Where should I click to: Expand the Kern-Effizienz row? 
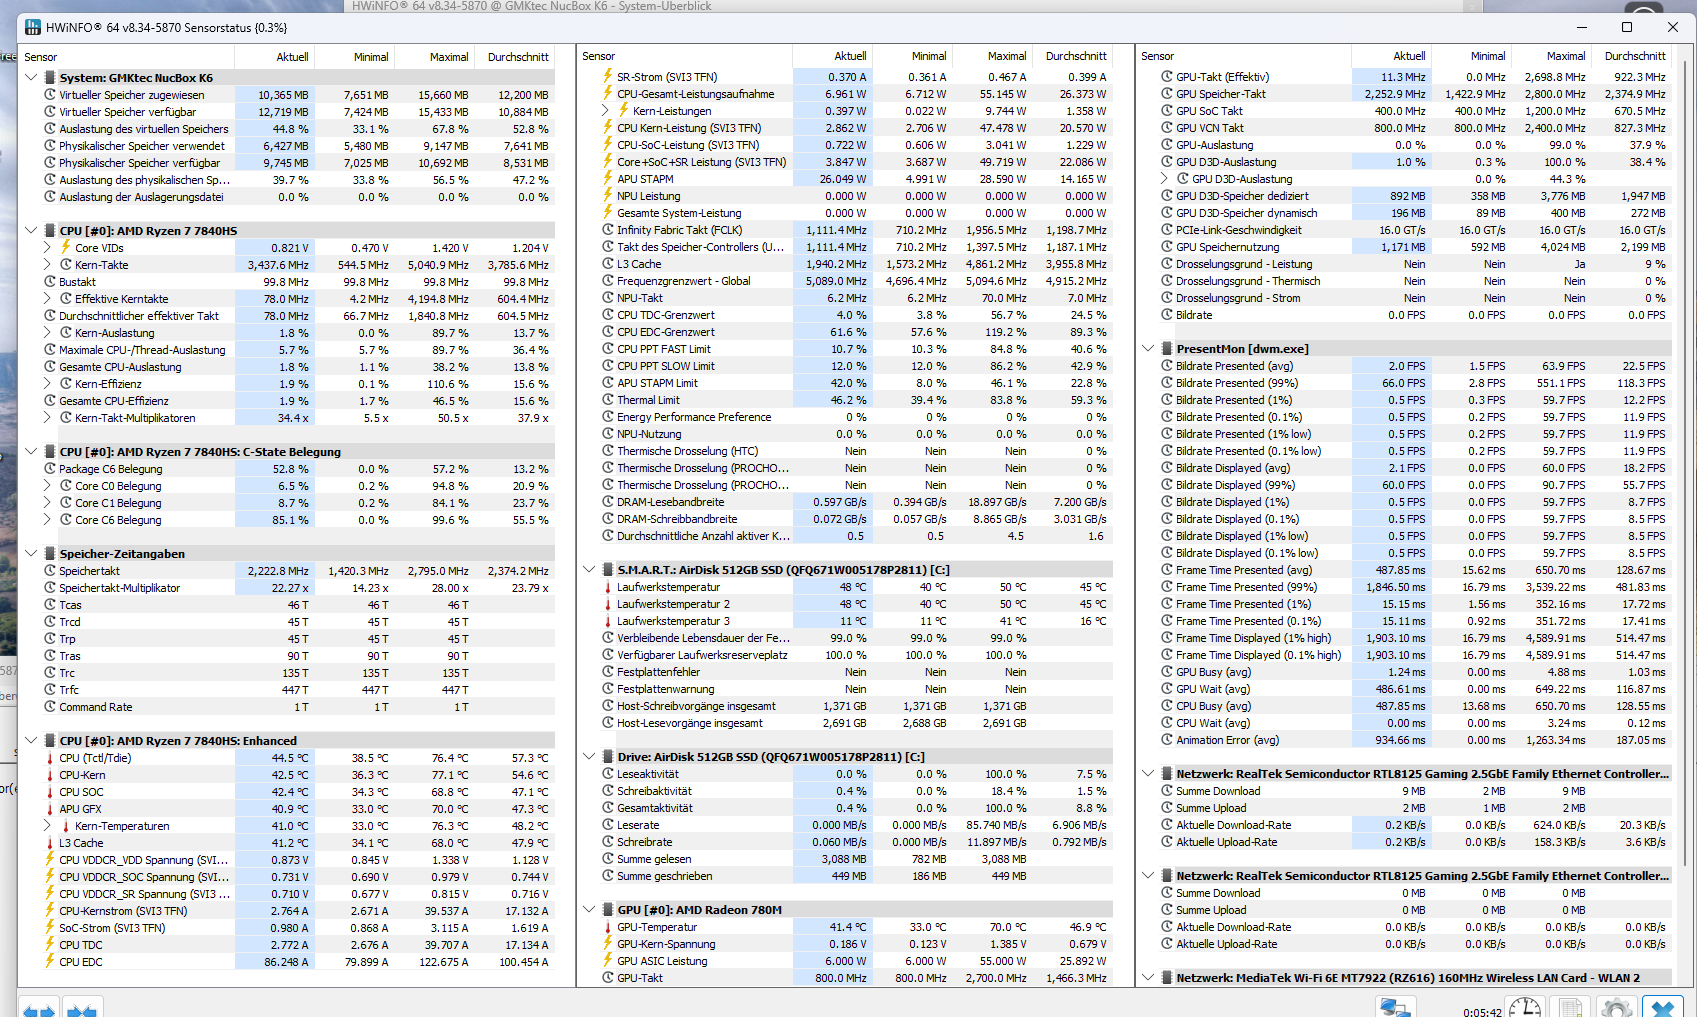pyautogui.click(x=47, y=383)
